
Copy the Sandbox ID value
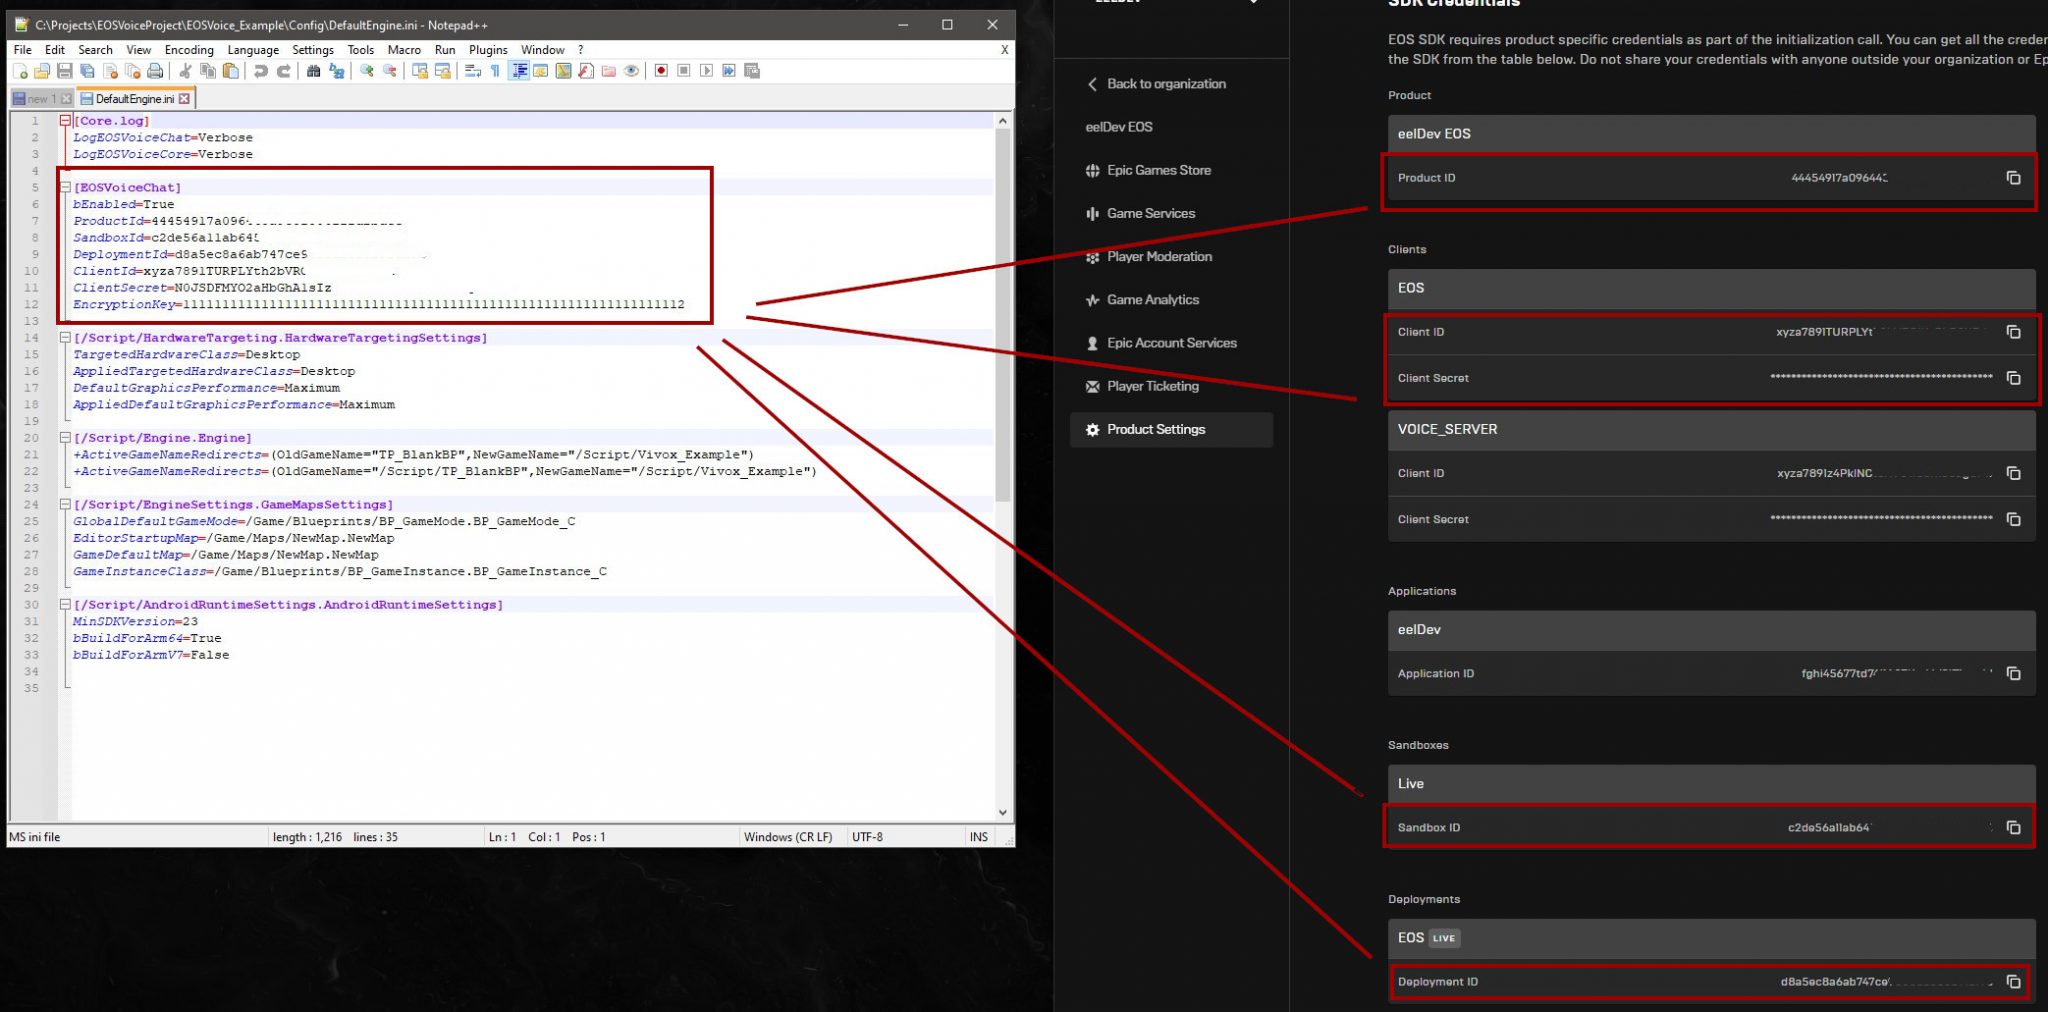coord(2013,828)
